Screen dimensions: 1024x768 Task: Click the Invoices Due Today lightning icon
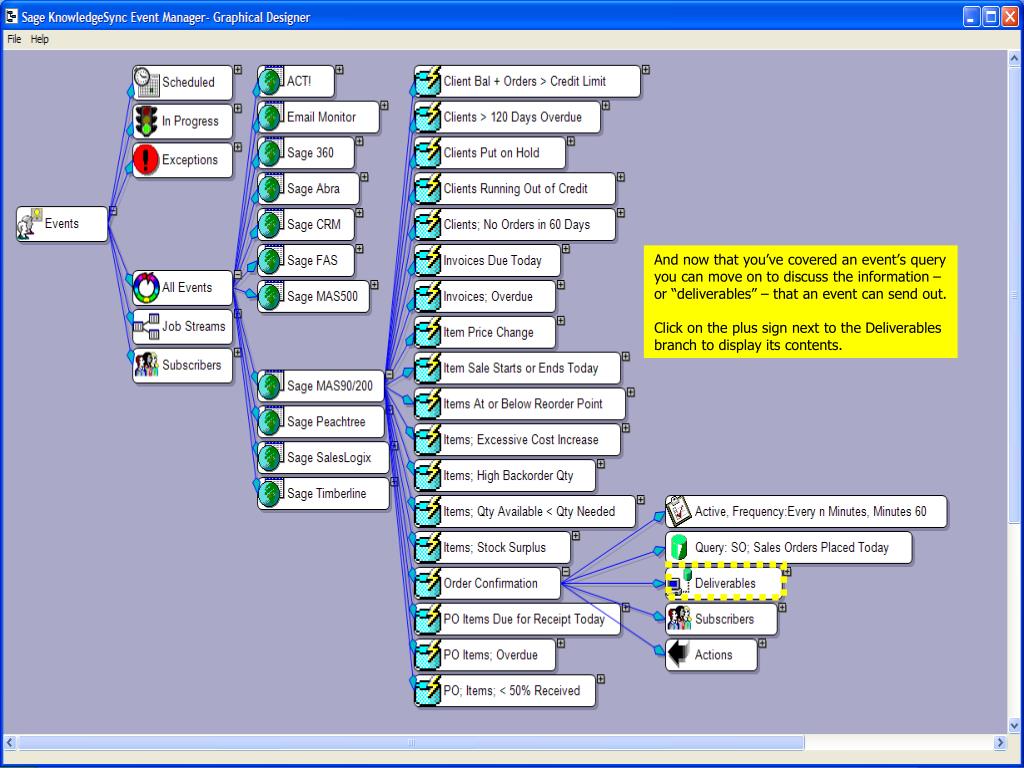coord(428,261)
